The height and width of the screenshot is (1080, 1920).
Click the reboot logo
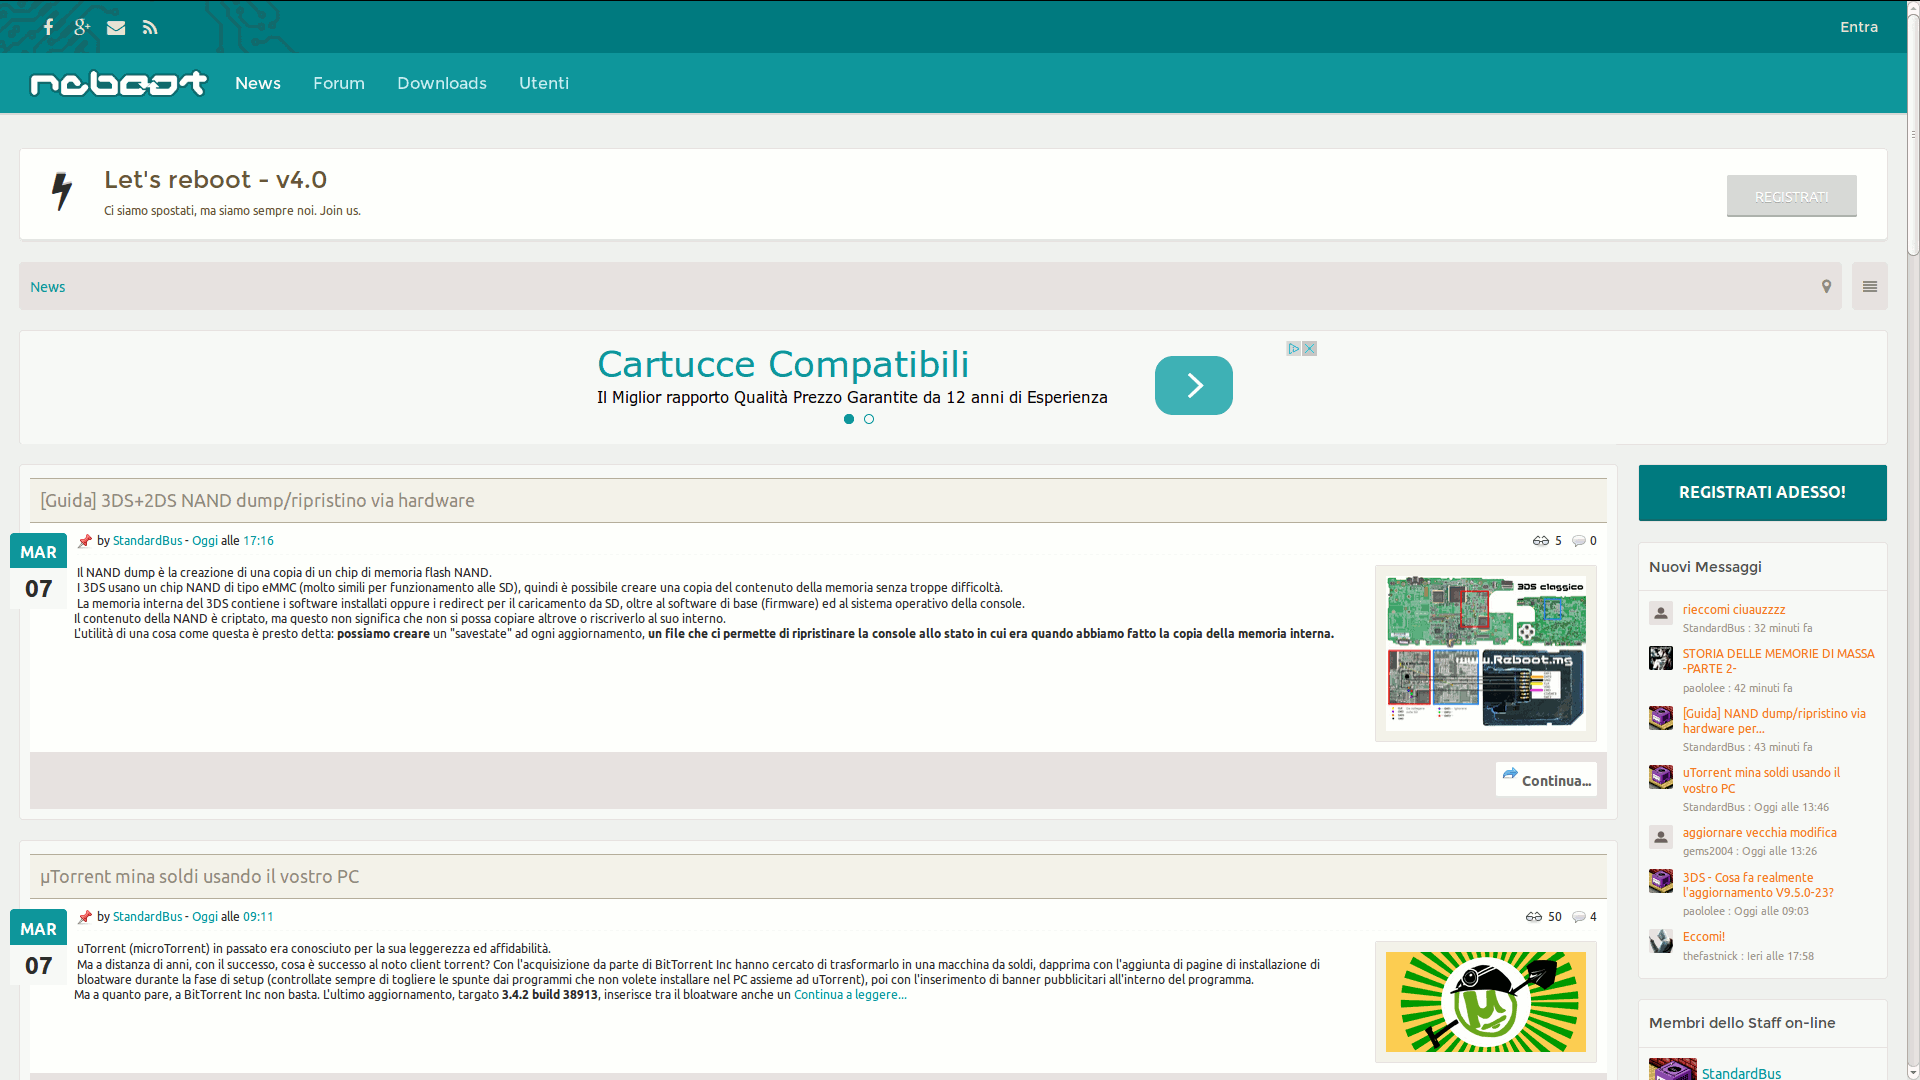click(x=118, y=83)
